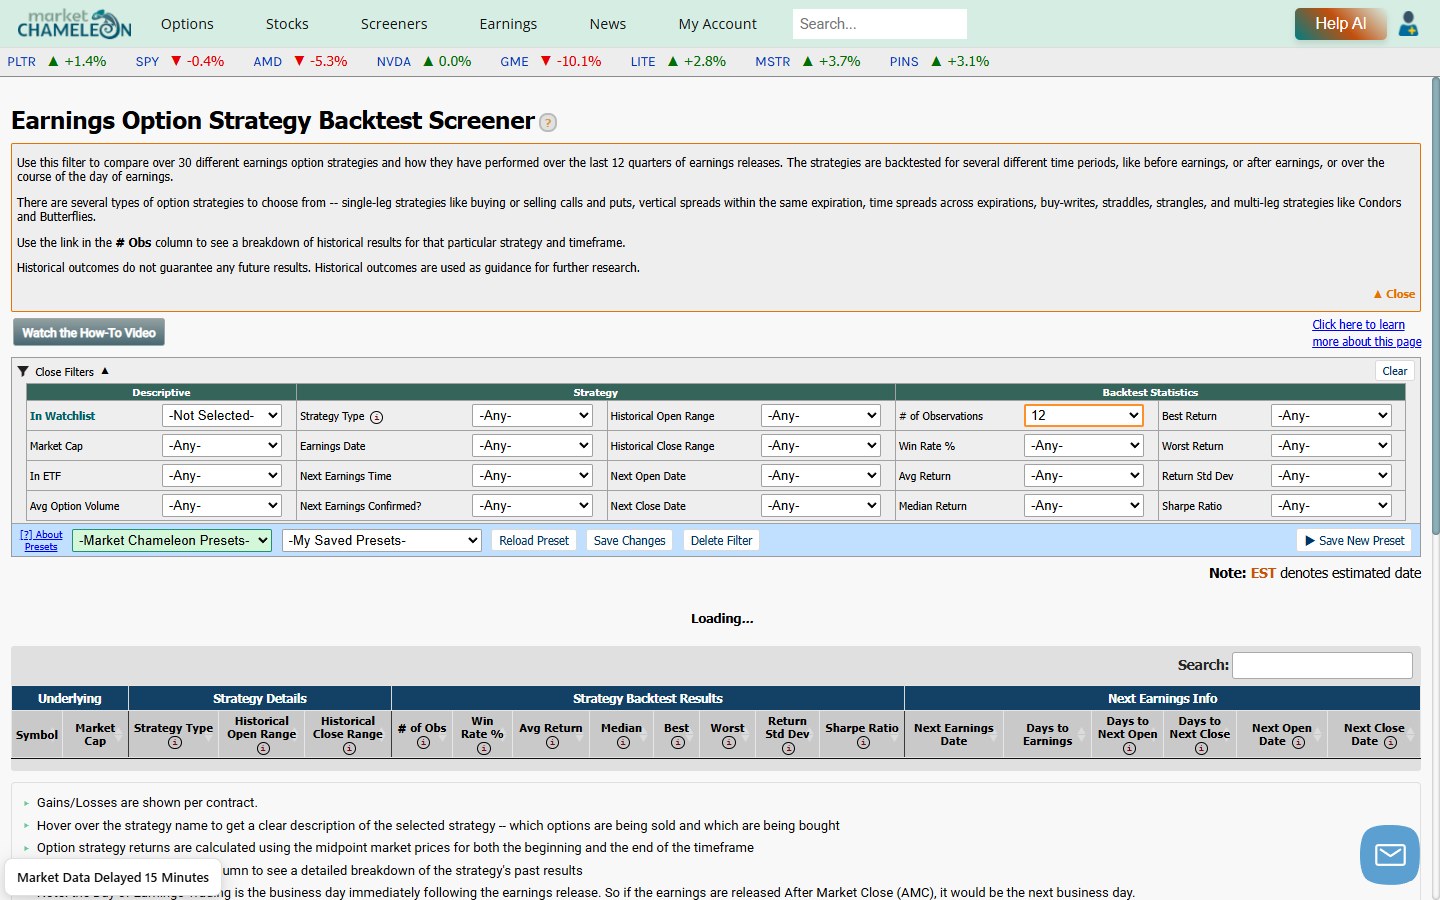This screenshot has width=1440, height=900.
Task: Open the Earnings menu
Action: click(x=508, y=24)
